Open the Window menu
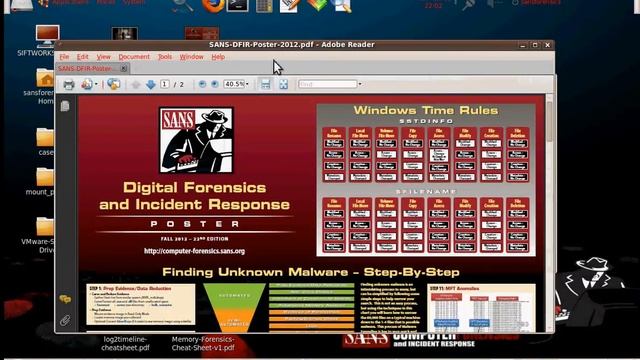The image size is (640, 360). 191,57
